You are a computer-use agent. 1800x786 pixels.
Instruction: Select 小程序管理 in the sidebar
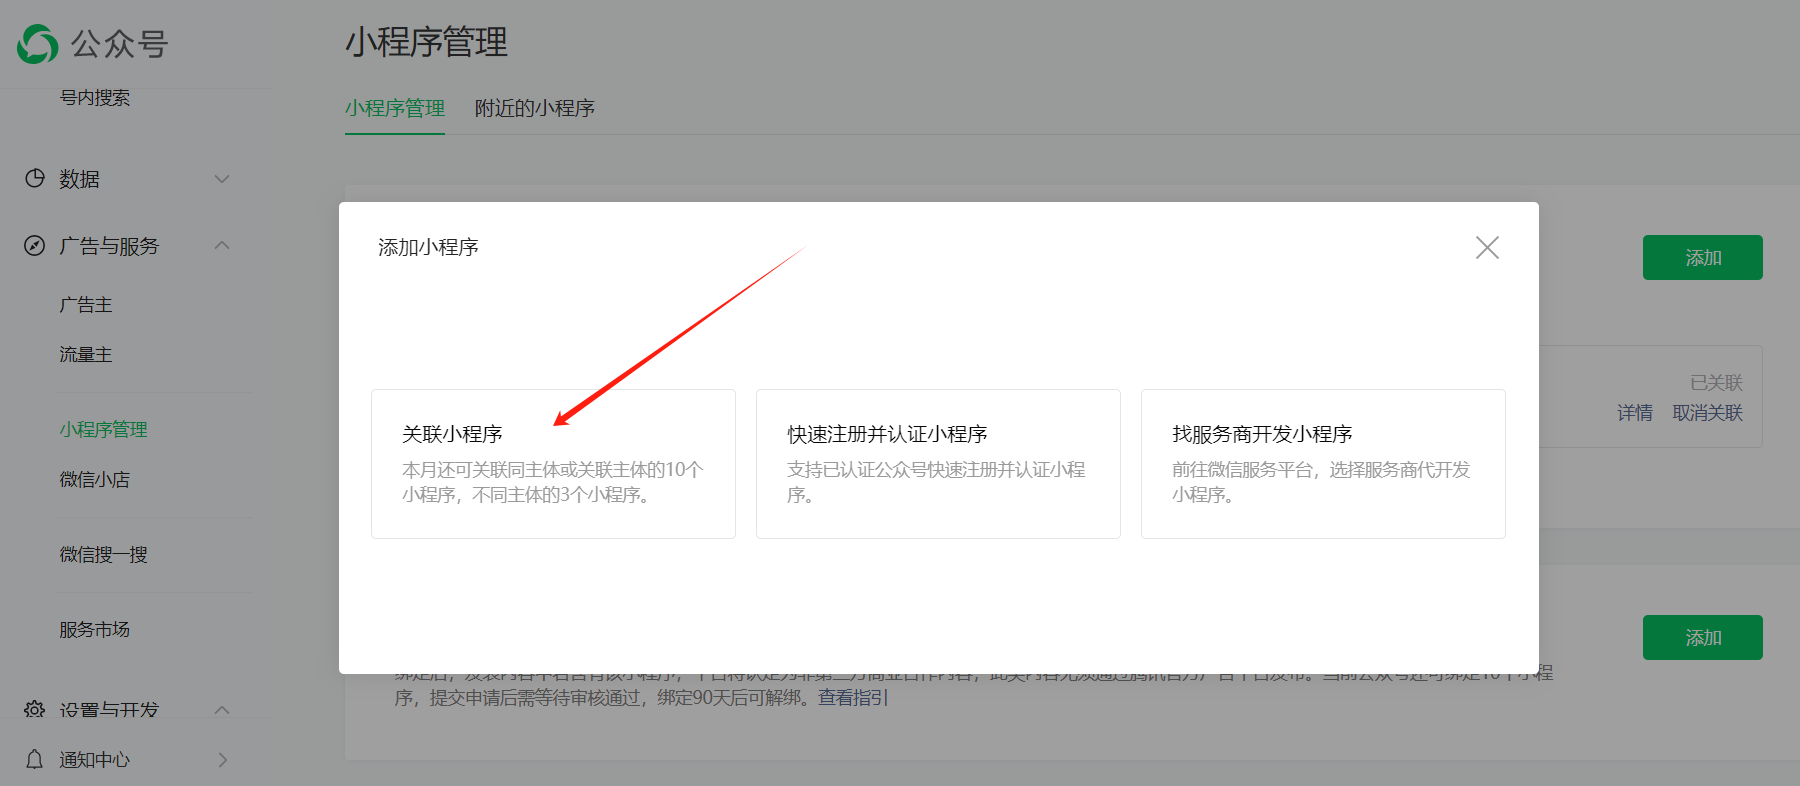[104, 429]
